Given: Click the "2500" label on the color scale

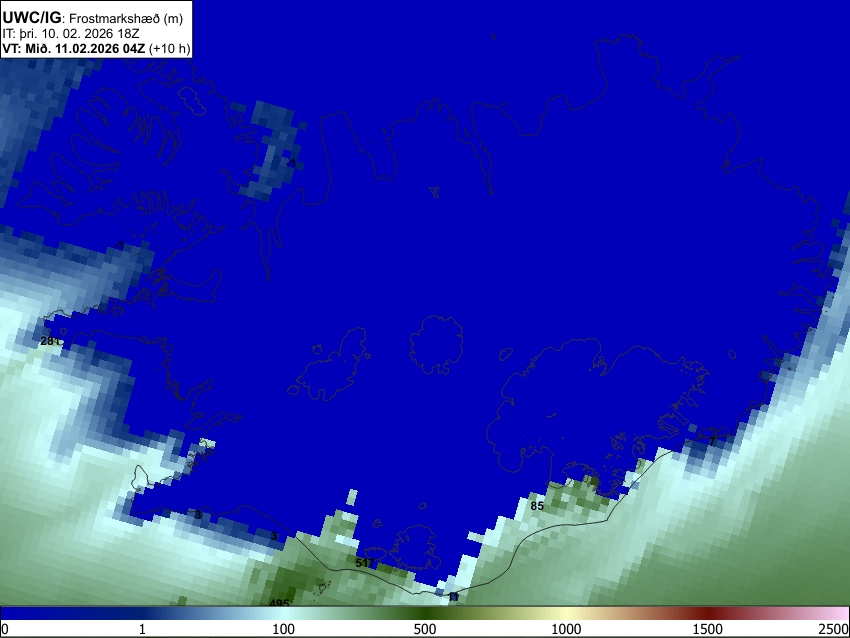Looking at the screenshot, I should tap(834, 629).
